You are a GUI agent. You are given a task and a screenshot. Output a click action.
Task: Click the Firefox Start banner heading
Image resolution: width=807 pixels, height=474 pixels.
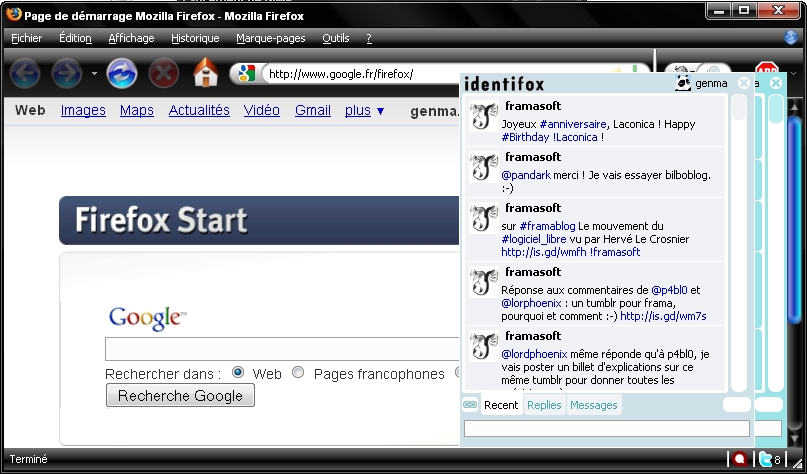[x=161, y=220]
